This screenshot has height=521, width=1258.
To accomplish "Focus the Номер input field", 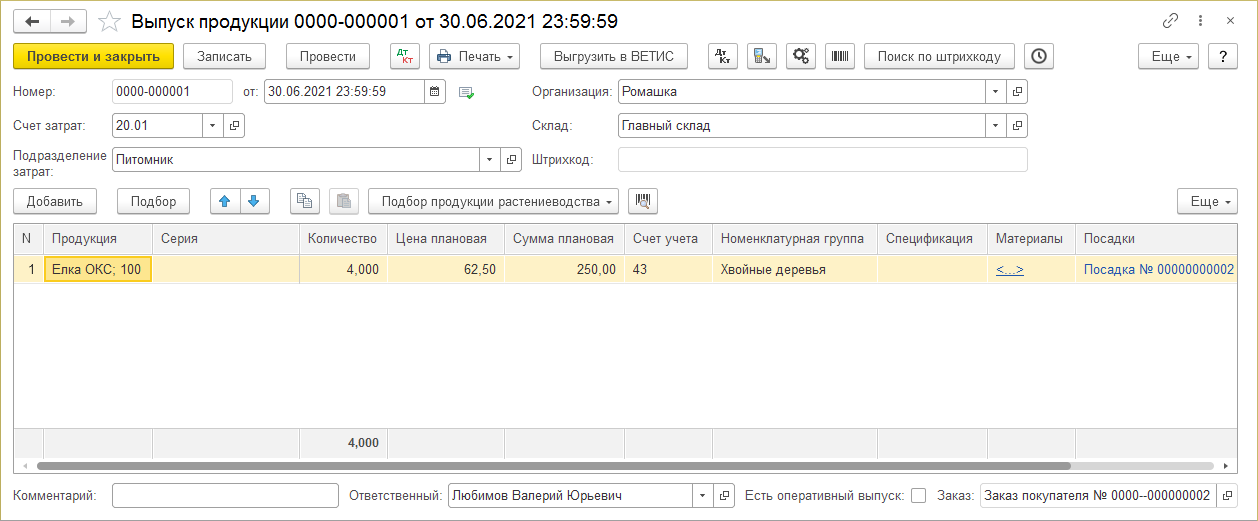I will (x=172, y=91).
